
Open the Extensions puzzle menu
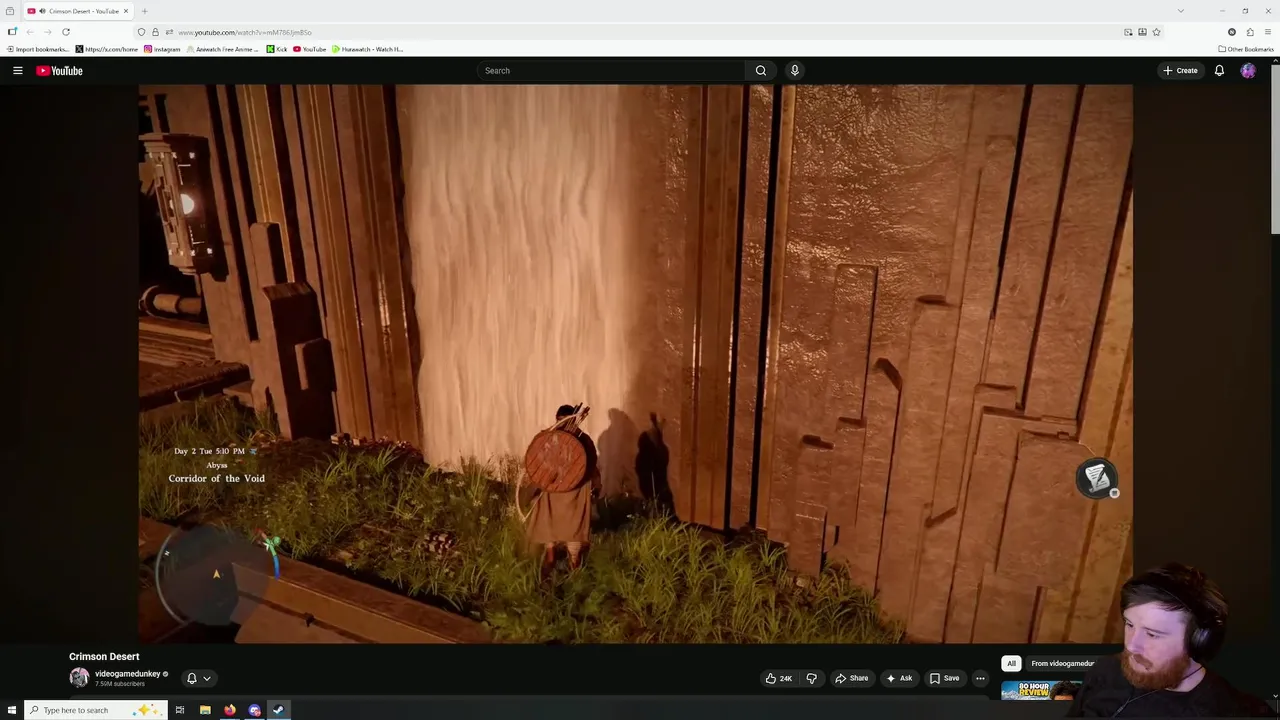pos(1250,32)
